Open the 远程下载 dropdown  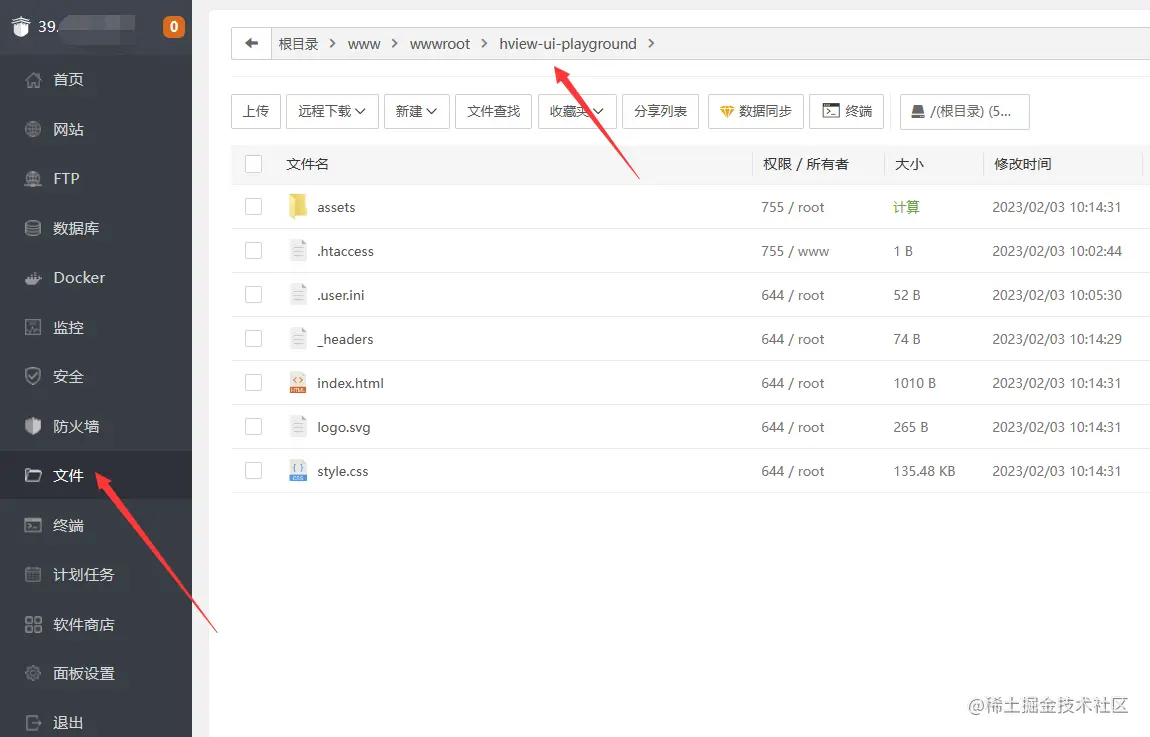[x=332, y=111]
